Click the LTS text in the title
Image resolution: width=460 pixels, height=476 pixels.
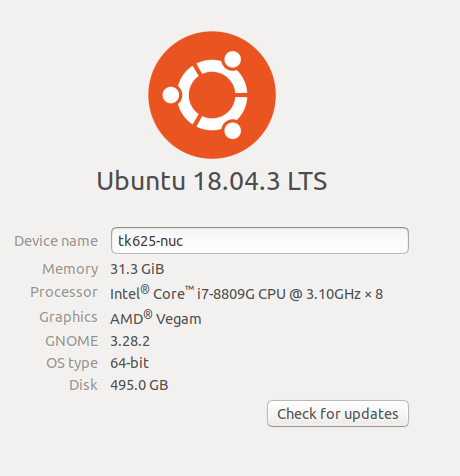307,181
